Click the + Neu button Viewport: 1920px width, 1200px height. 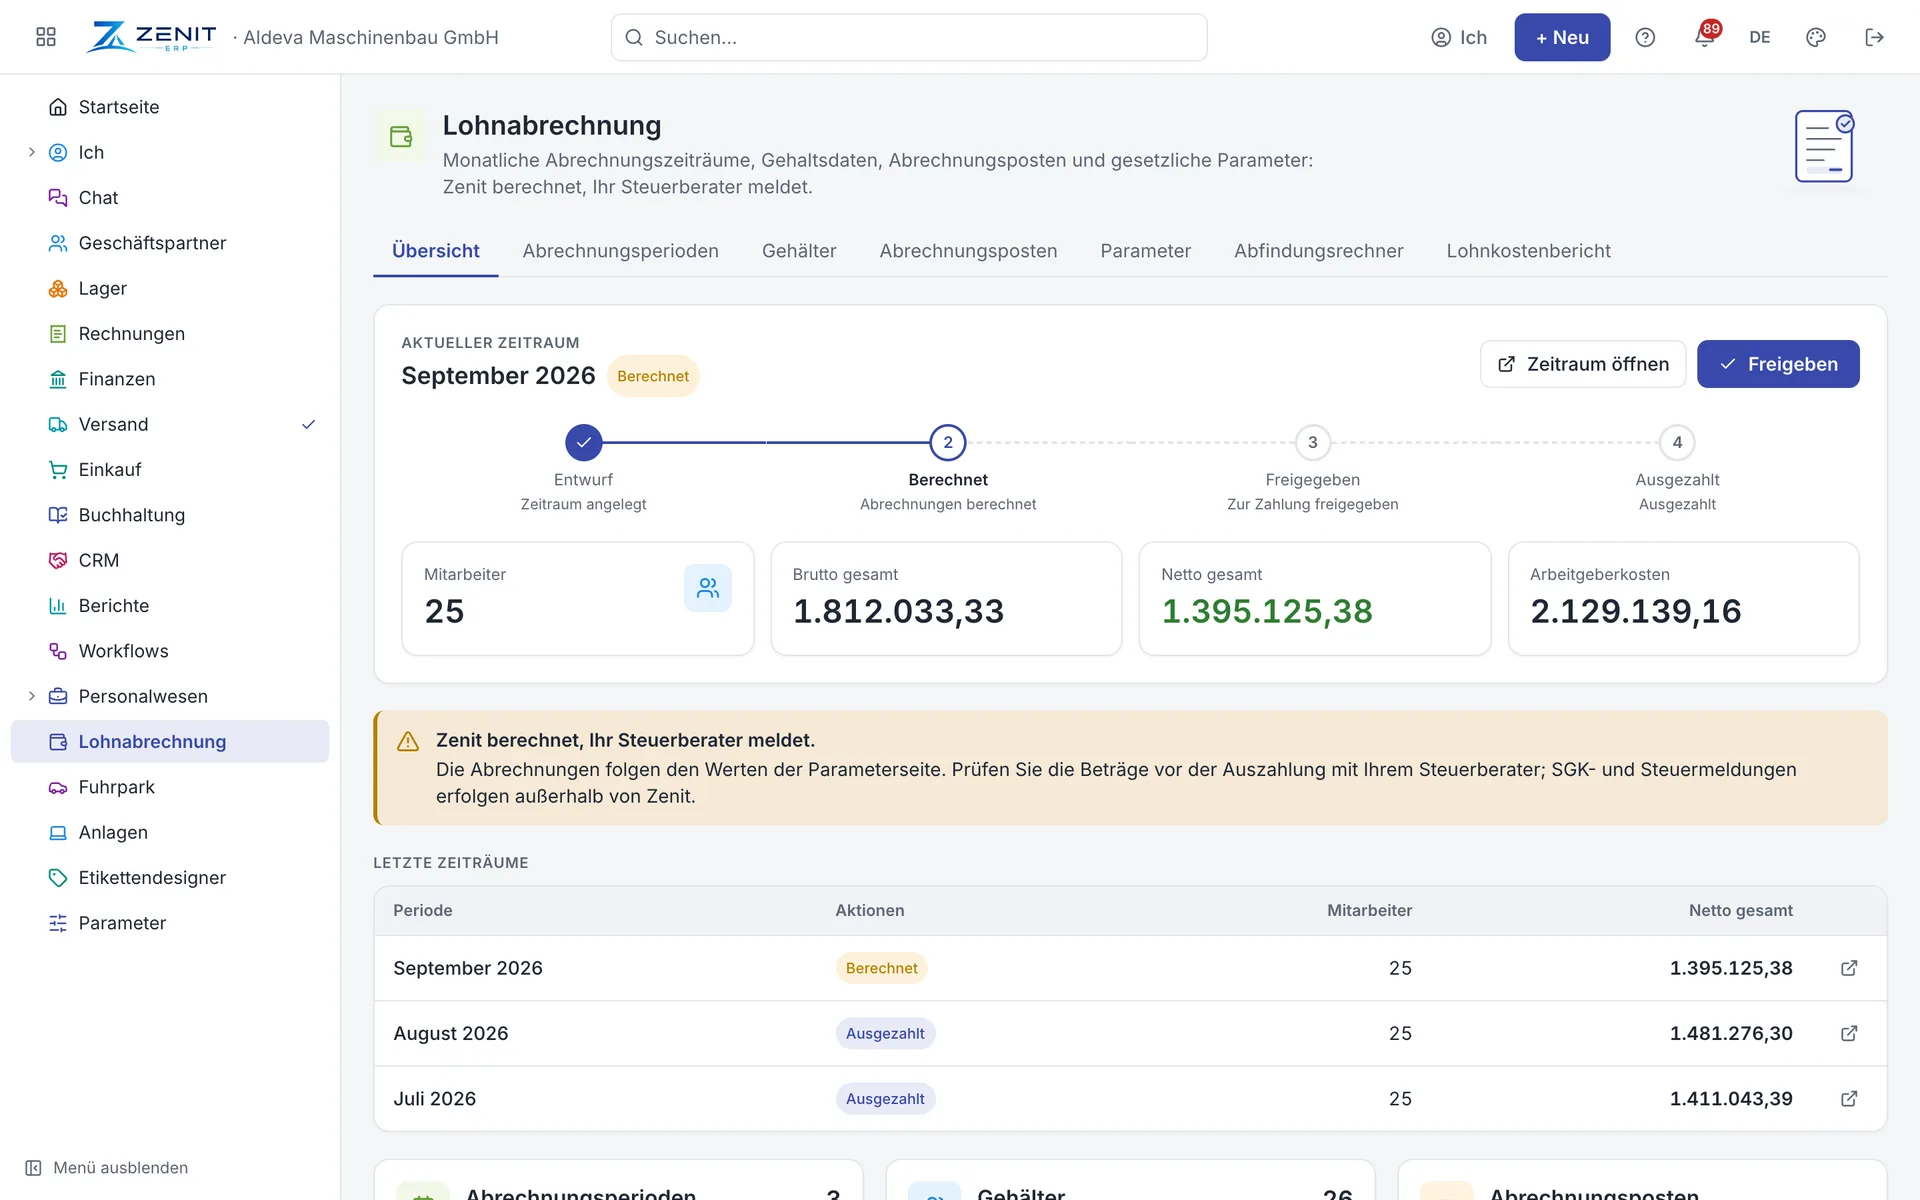tap(1562, 37)
